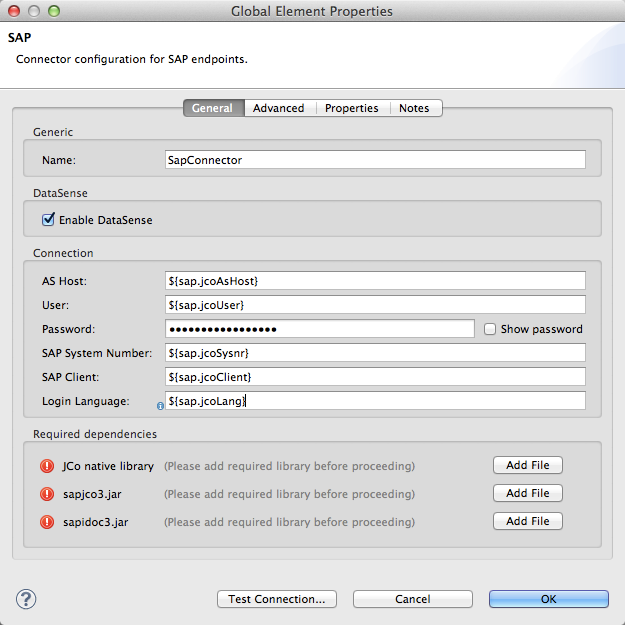Screen dimensions: 625x625
Task: Uncheck the Enable DataSense checkbox
Action: (48, 219)
